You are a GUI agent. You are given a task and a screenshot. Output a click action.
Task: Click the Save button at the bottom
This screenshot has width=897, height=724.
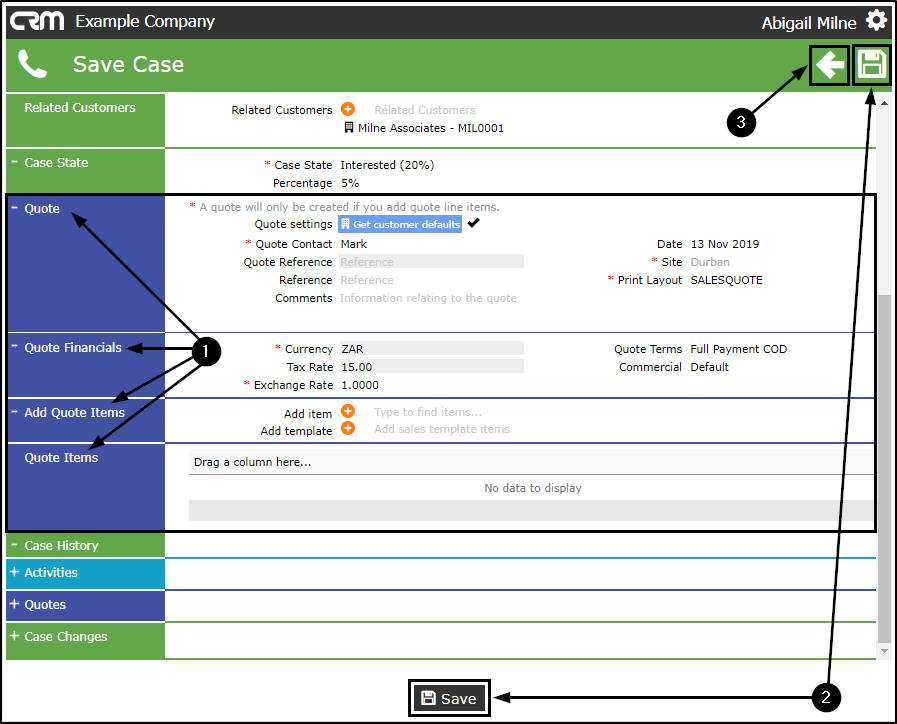click(x=449, y=698)
